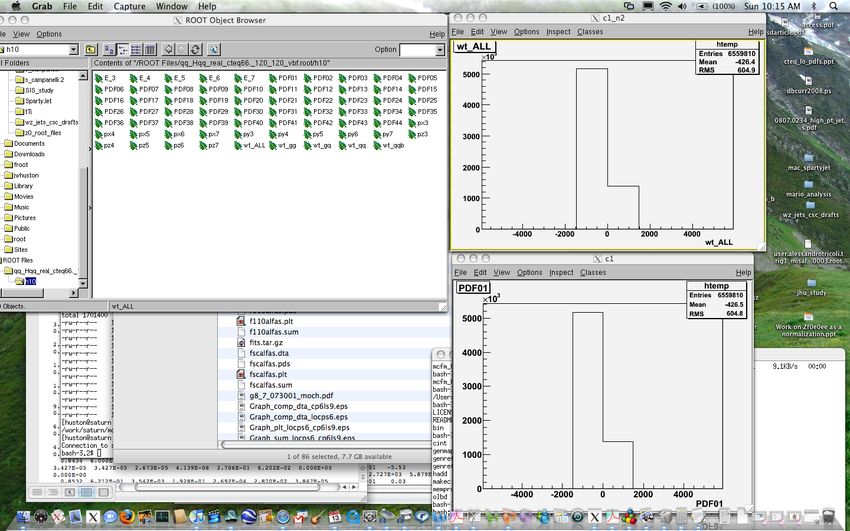Click the Option text input field
The height and width of the screenshot is (531, 850).
(417, 50)
